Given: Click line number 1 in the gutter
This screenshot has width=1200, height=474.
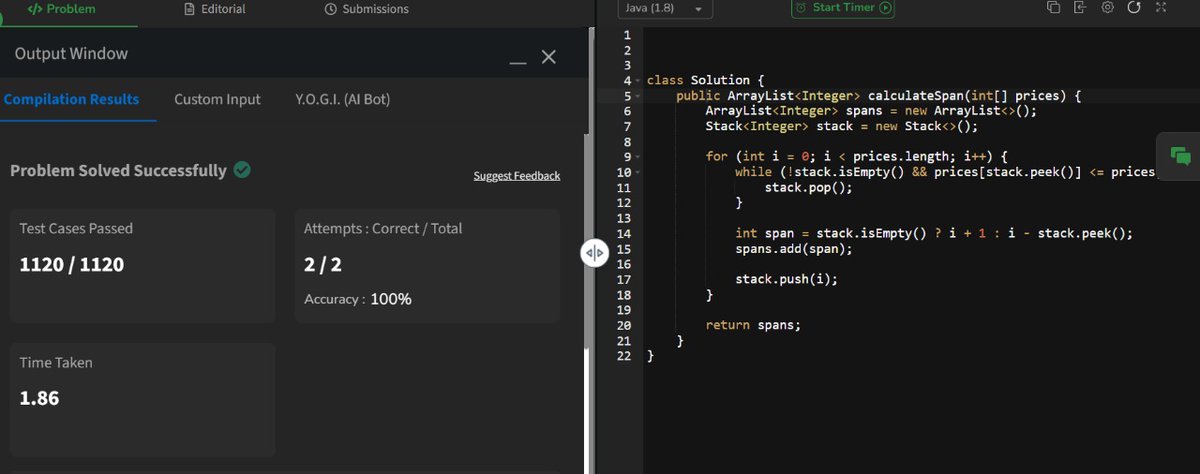Looking at the screenshot, I should tap(627, 35).
